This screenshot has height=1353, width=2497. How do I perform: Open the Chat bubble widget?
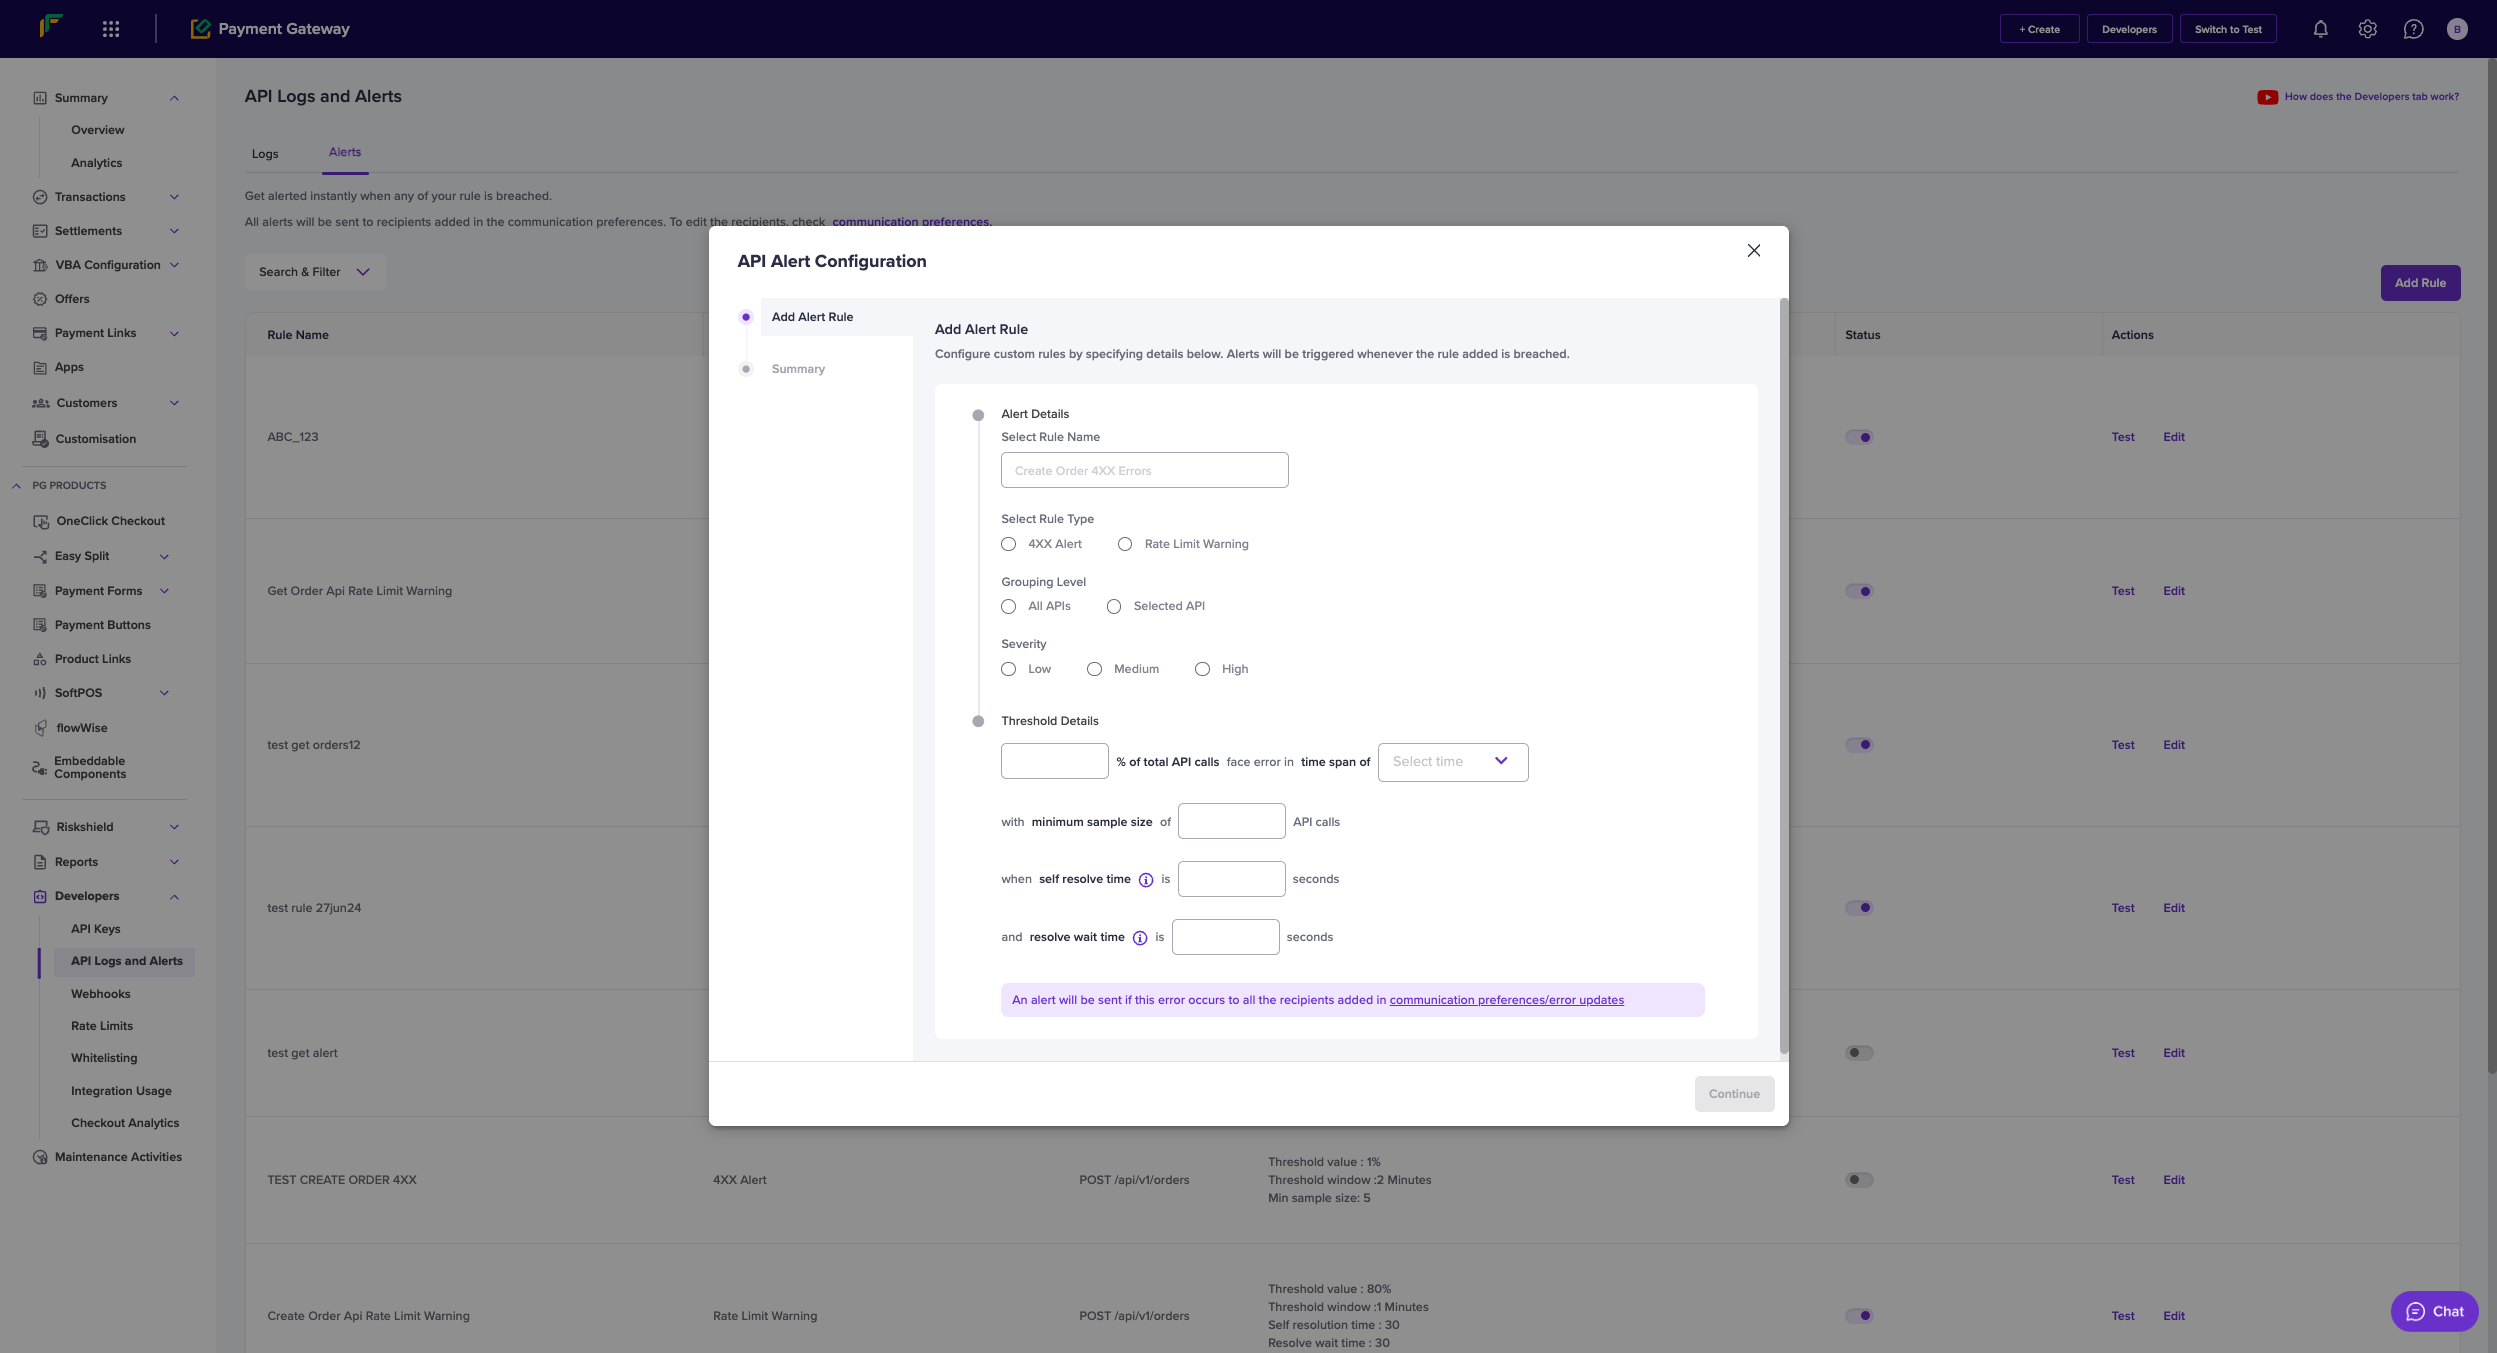2434,1311
